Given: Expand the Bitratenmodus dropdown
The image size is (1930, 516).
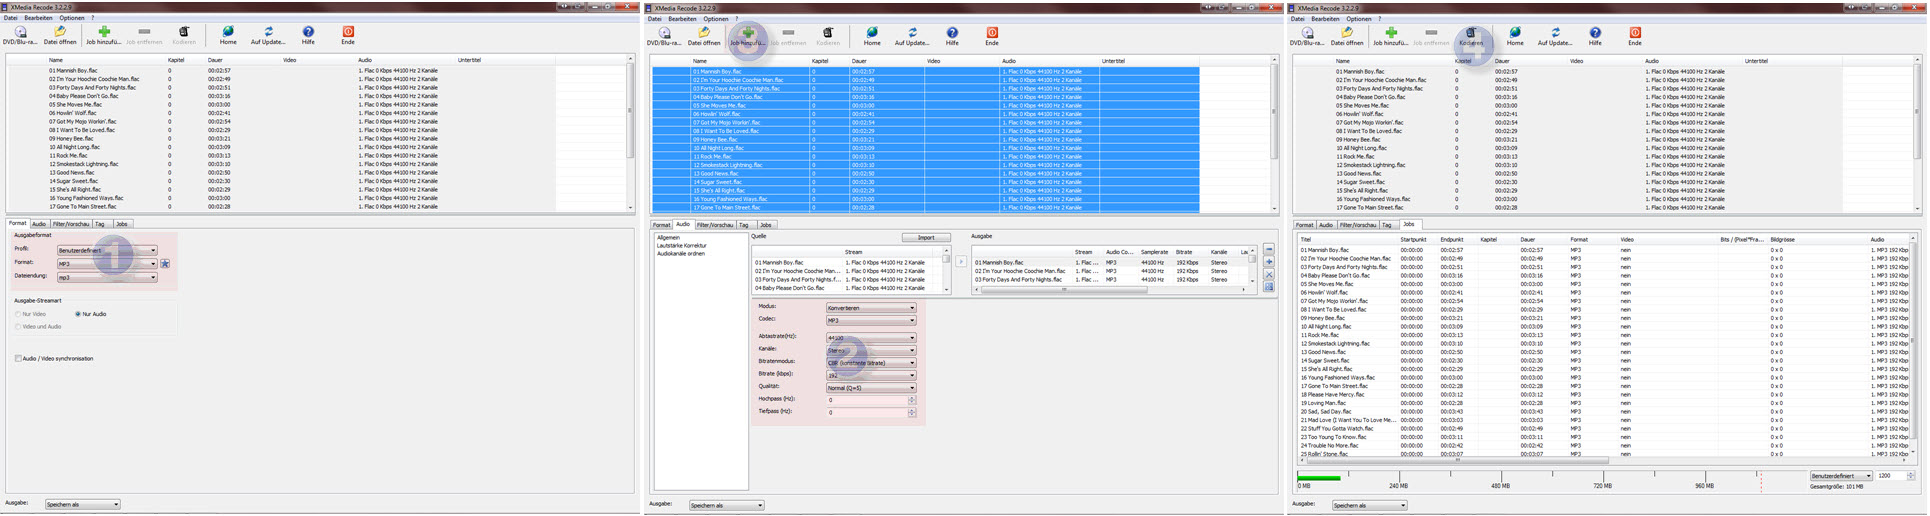Looking at the screenshot, I should pos(870,363).
